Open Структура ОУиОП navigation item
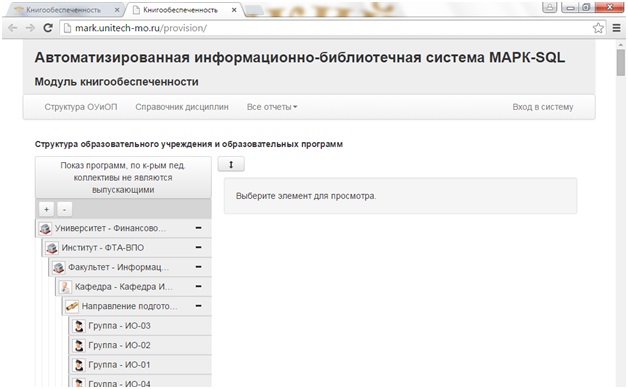The image size is (628, 389). pos(81,107)
